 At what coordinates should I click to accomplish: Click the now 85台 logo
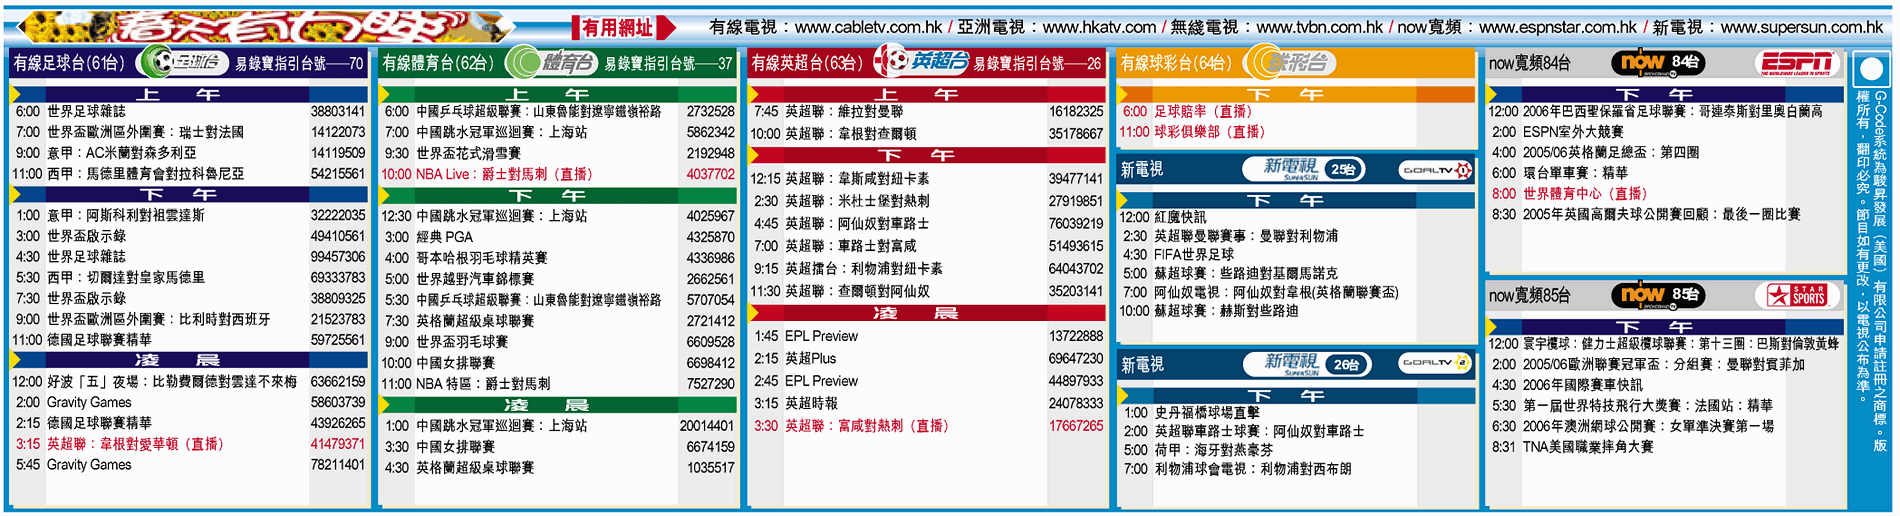1657,295
